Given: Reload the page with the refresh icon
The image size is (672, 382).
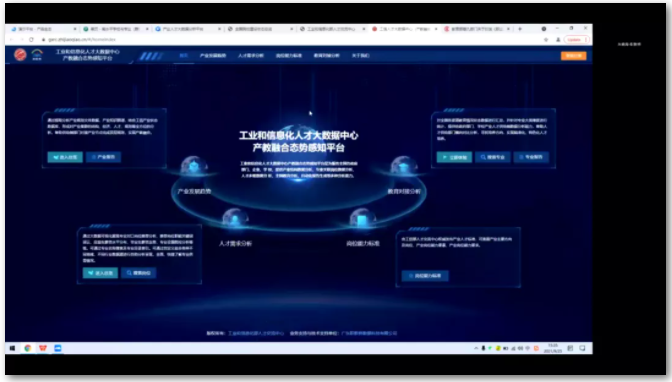Looking at the screenshot, I should pos(31,39).
